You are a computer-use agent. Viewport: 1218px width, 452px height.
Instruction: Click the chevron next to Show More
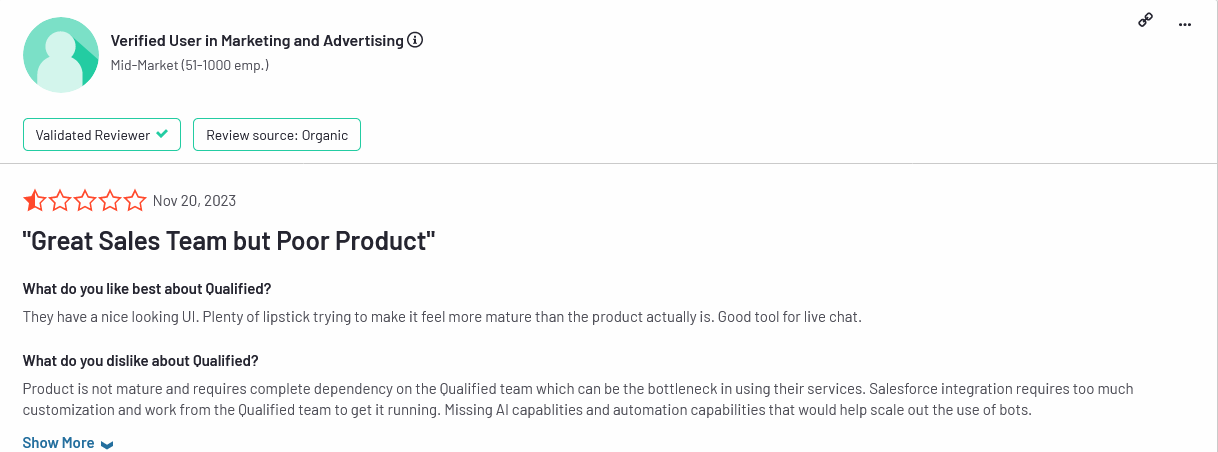click(107, 444)
